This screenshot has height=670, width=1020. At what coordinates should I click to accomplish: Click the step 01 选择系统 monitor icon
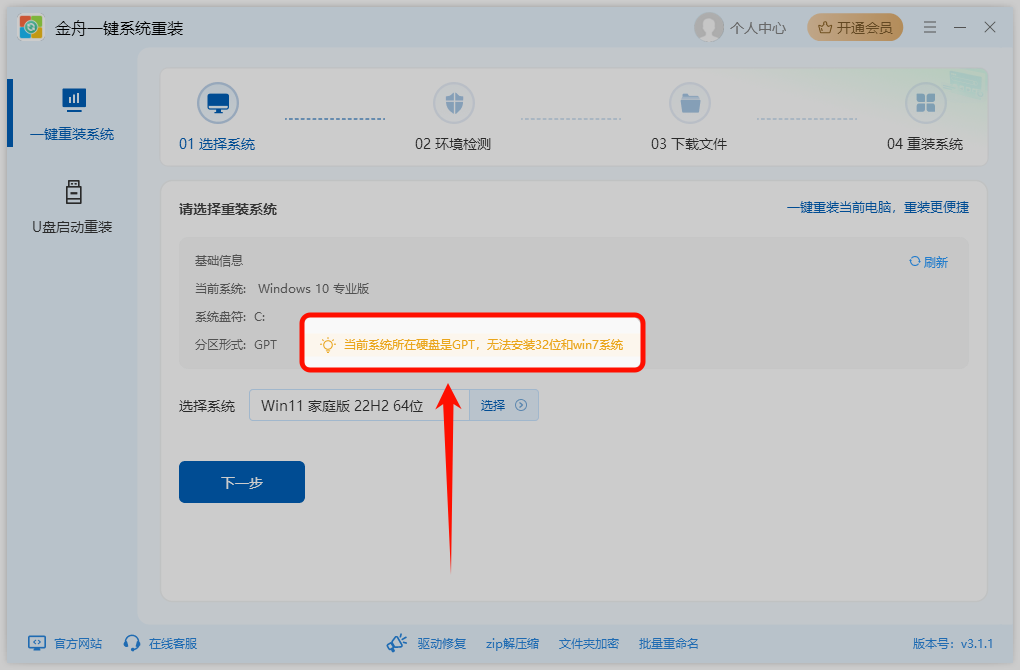pos(218,103)
